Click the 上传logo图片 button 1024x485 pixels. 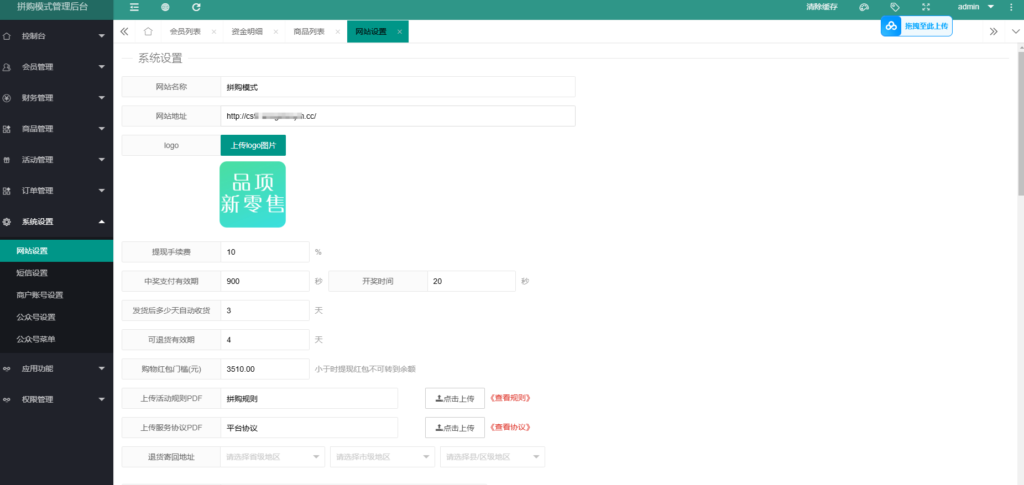coord(253,145)
